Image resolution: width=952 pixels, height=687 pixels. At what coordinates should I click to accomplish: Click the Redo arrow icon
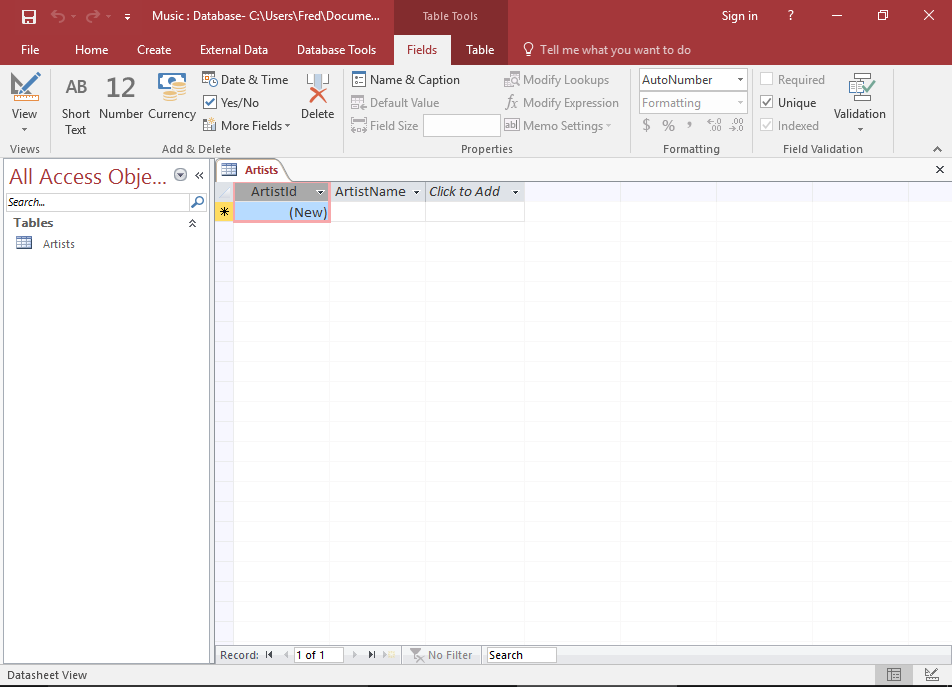(93, 16)
